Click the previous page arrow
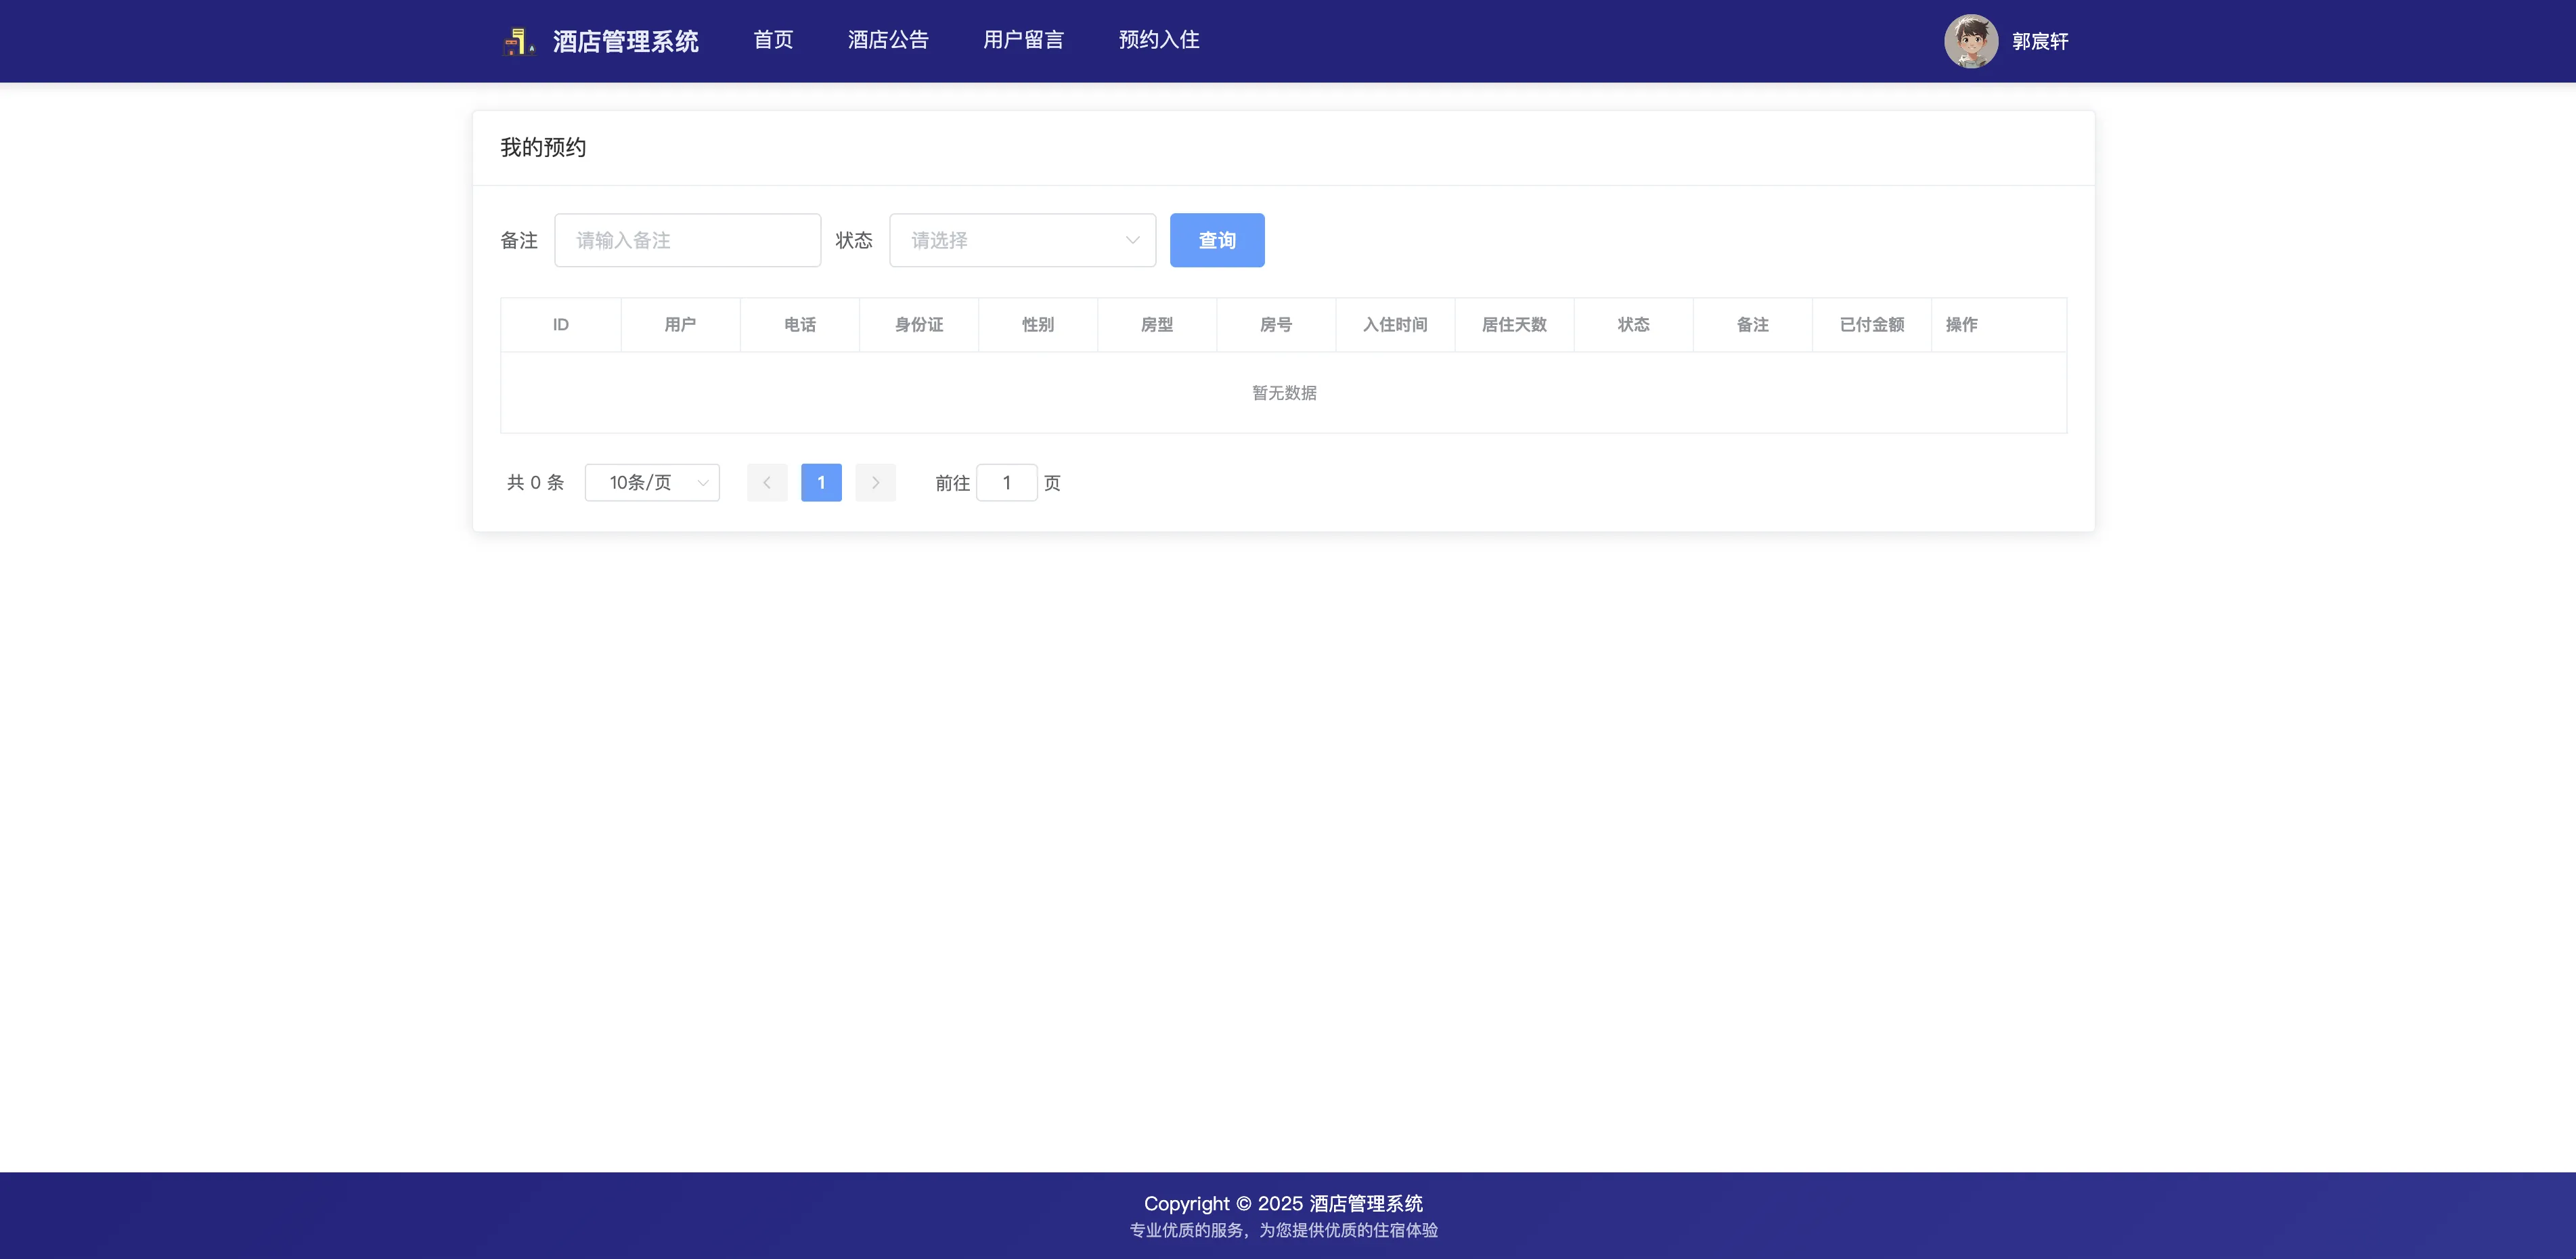The width and height of the screenshot is (2576, 1259). (x=767, y=483)
